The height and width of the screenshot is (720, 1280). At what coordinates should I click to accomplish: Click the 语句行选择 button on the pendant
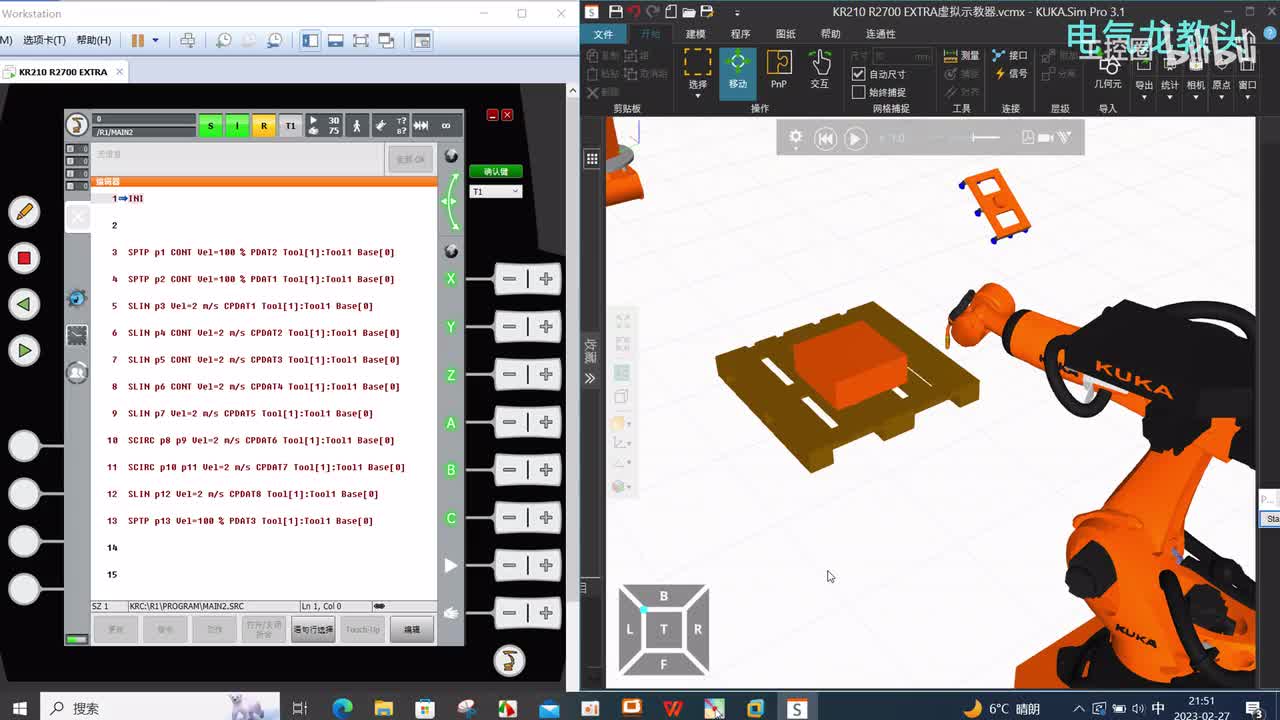coord(313,629)
